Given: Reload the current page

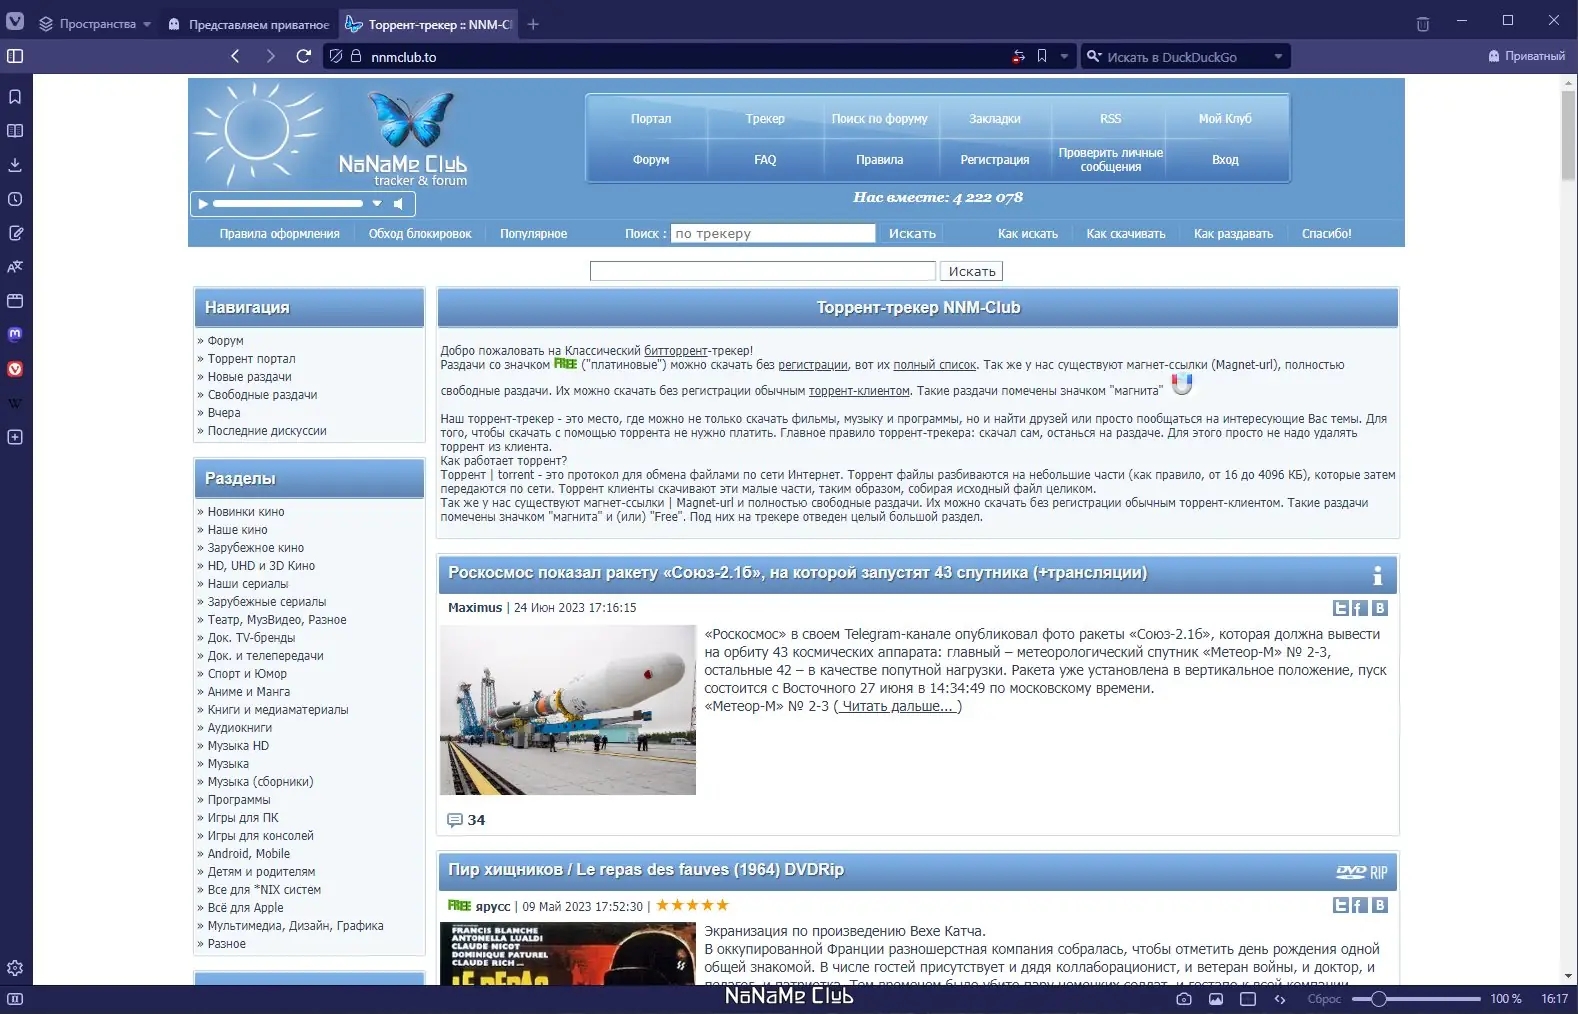Looking at the screenshot, I should click(304, 56).
